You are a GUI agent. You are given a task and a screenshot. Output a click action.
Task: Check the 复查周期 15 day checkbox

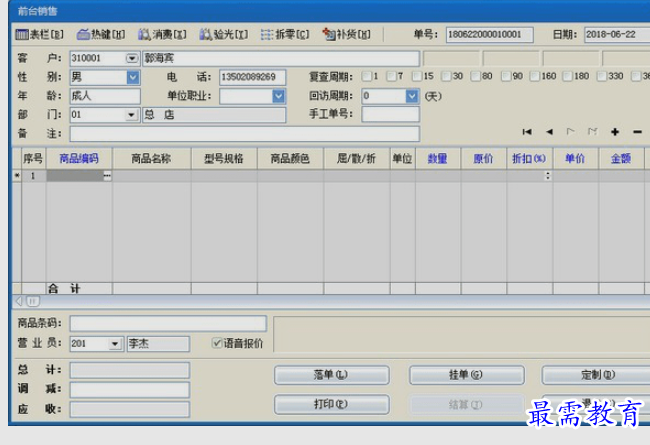pos(417,76)
